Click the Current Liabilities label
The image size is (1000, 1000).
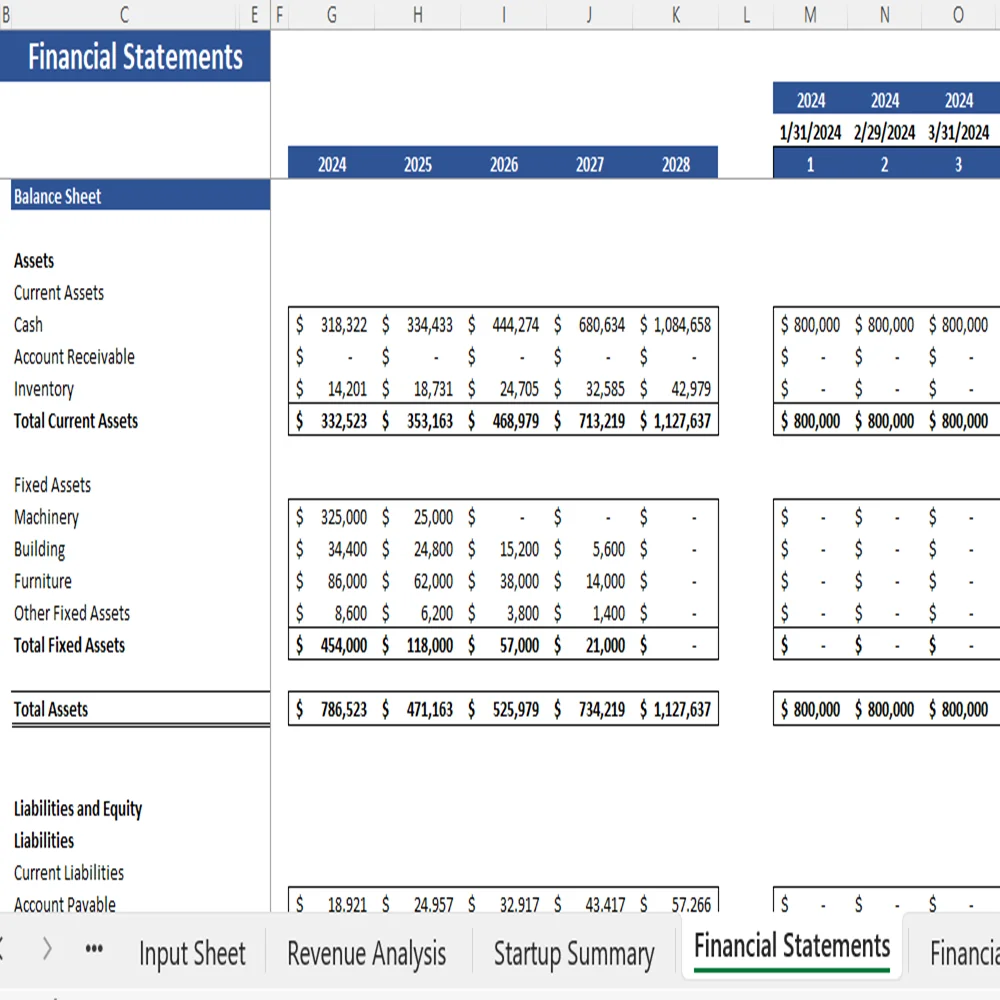[69, 872]
